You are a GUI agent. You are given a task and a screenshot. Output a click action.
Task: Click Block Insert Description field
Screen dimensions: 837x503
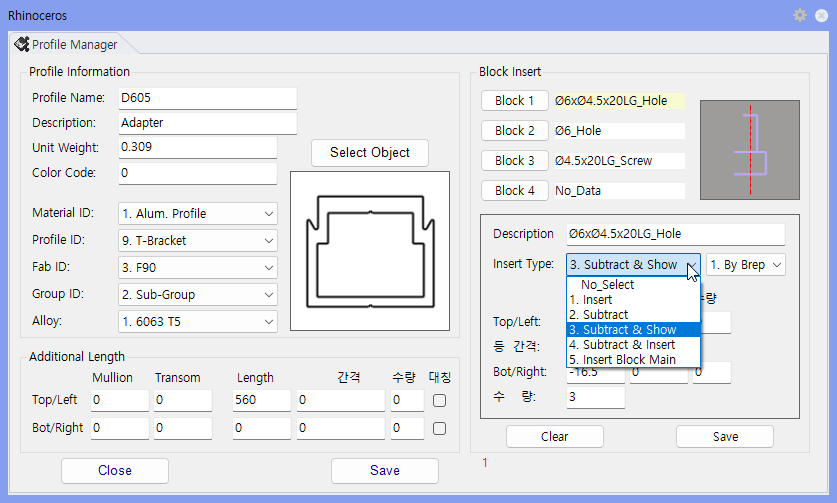[676, 234]
